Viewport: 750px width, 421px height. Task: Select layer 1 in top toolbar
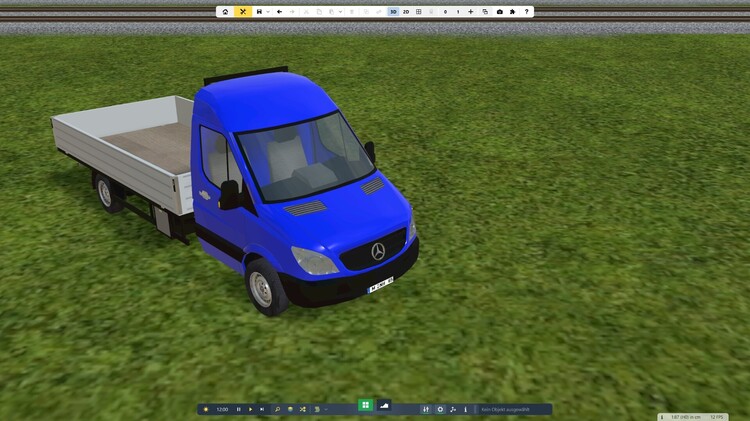tap(458, 11)
